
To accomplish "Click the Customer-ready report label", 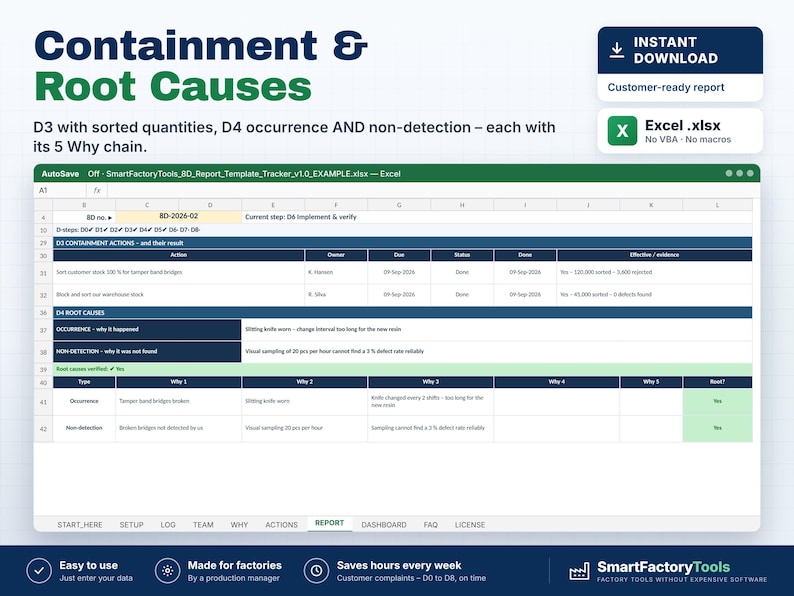I will (x=666, y=87).
